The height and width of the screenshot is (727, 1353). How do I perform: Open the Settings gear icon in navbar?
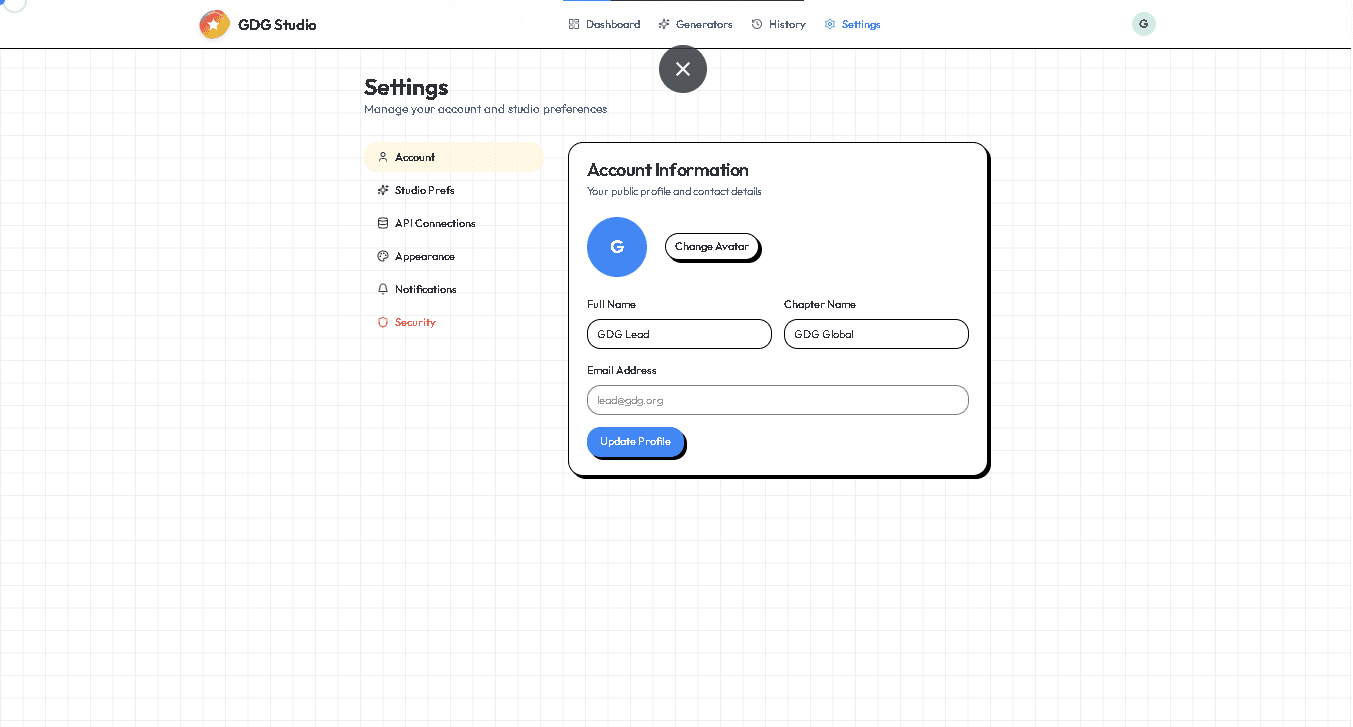[x=828, y=23]
